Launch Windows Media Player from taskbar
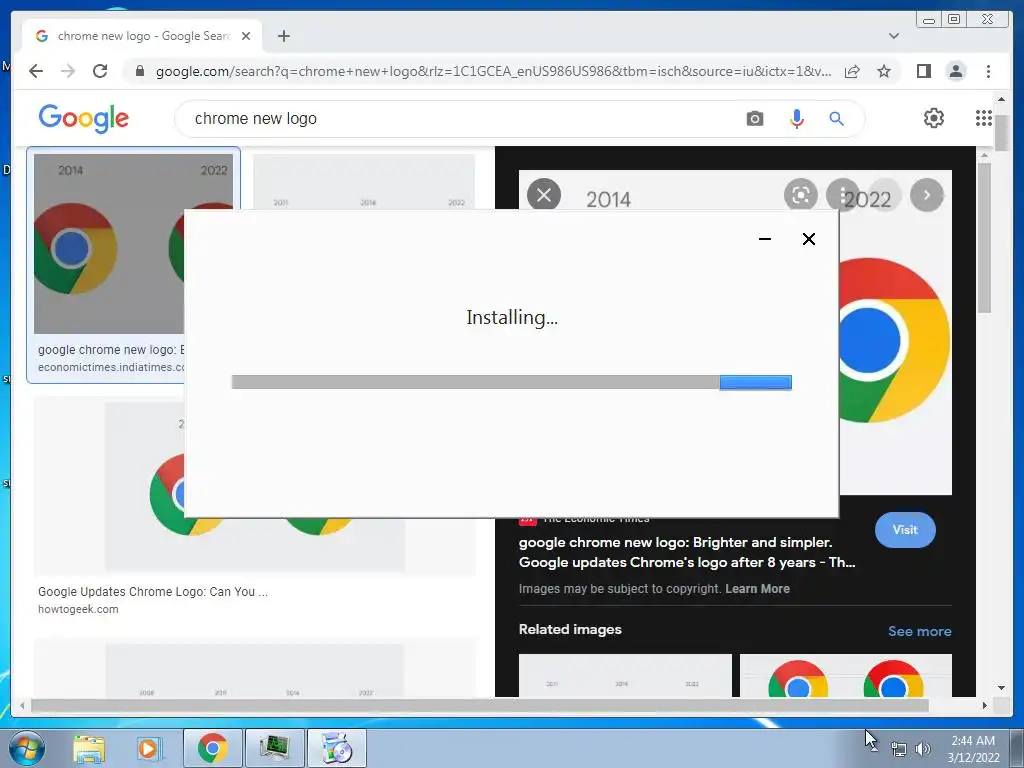Image resolution: width=1024 pixels, height=768 pixels. click(148, 748)
